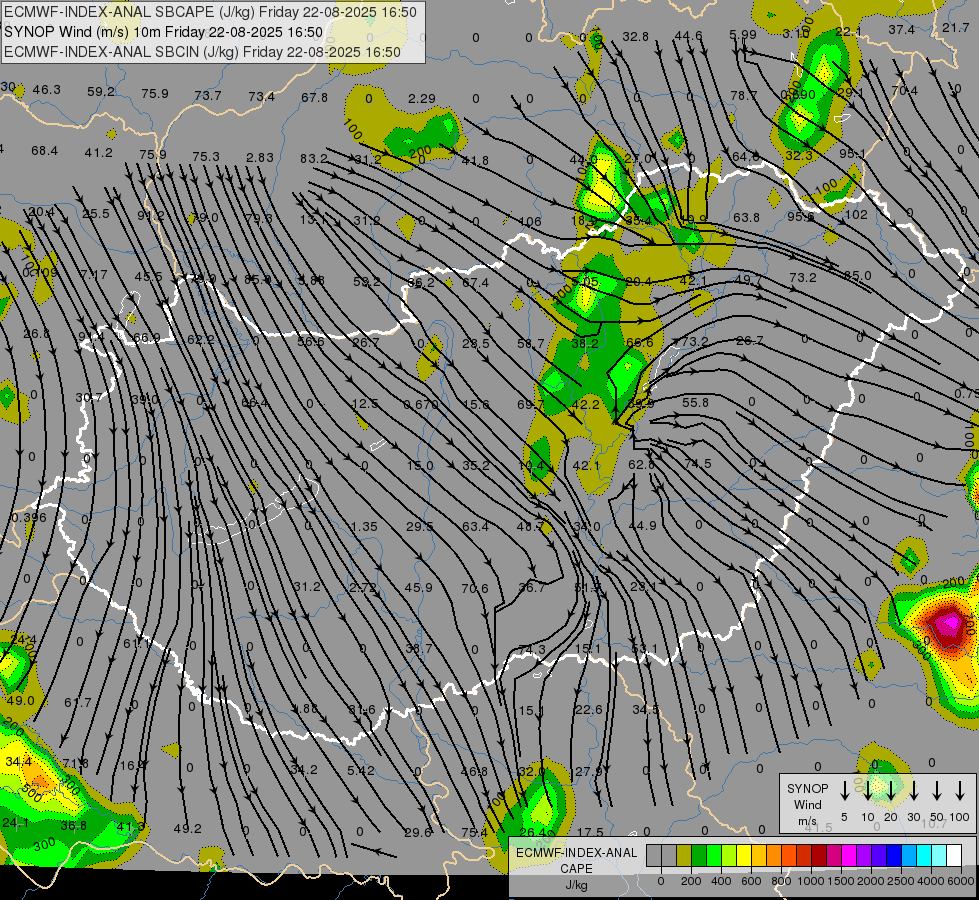Click the '61.7' value on the map

coord(77,703)
